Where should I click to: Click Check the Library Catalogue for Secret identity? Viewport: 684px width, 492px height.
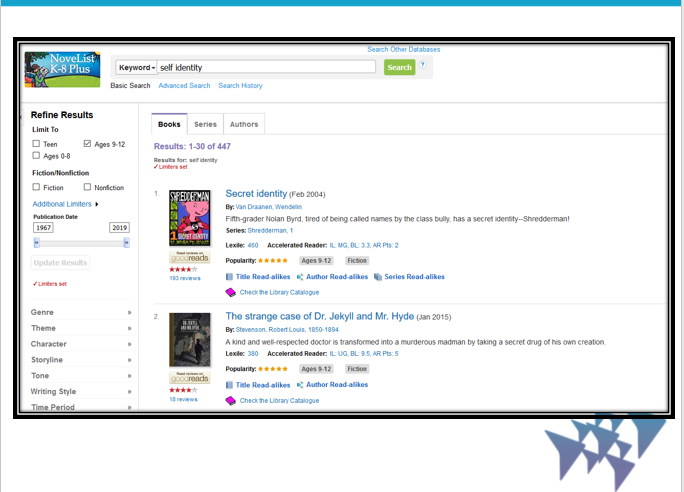coord(279,292)
